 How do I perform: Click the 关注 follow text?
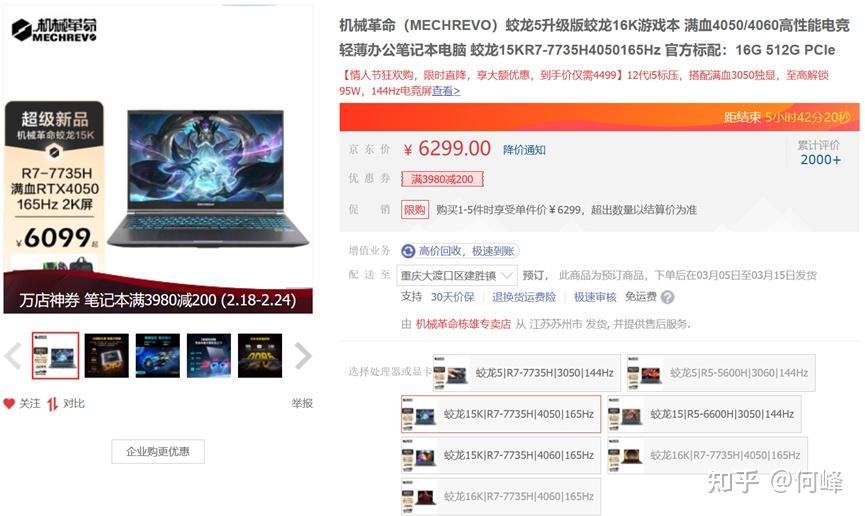pyautogui.click(x=30, y=403)
